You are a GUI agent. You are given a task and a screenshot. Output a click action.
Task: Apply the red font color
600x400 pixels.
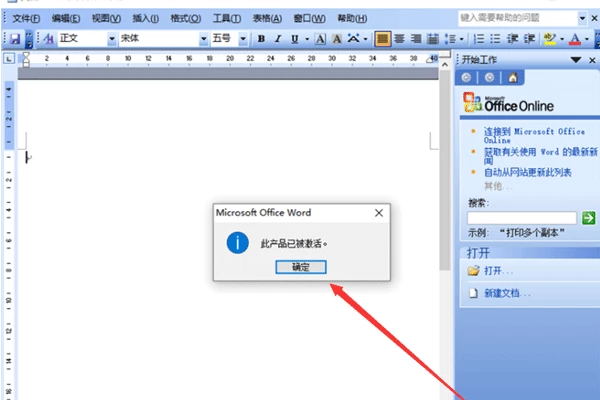tap(575, 39)
